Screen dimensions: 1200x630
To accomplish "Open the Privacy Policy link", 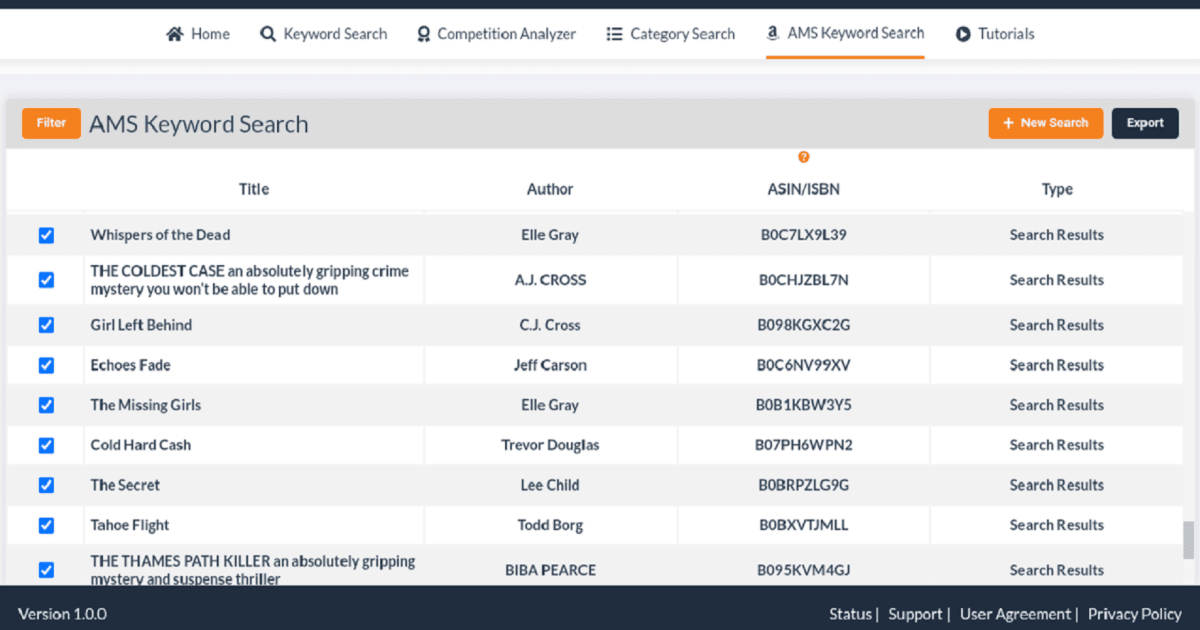I will tap(1135, 614).
